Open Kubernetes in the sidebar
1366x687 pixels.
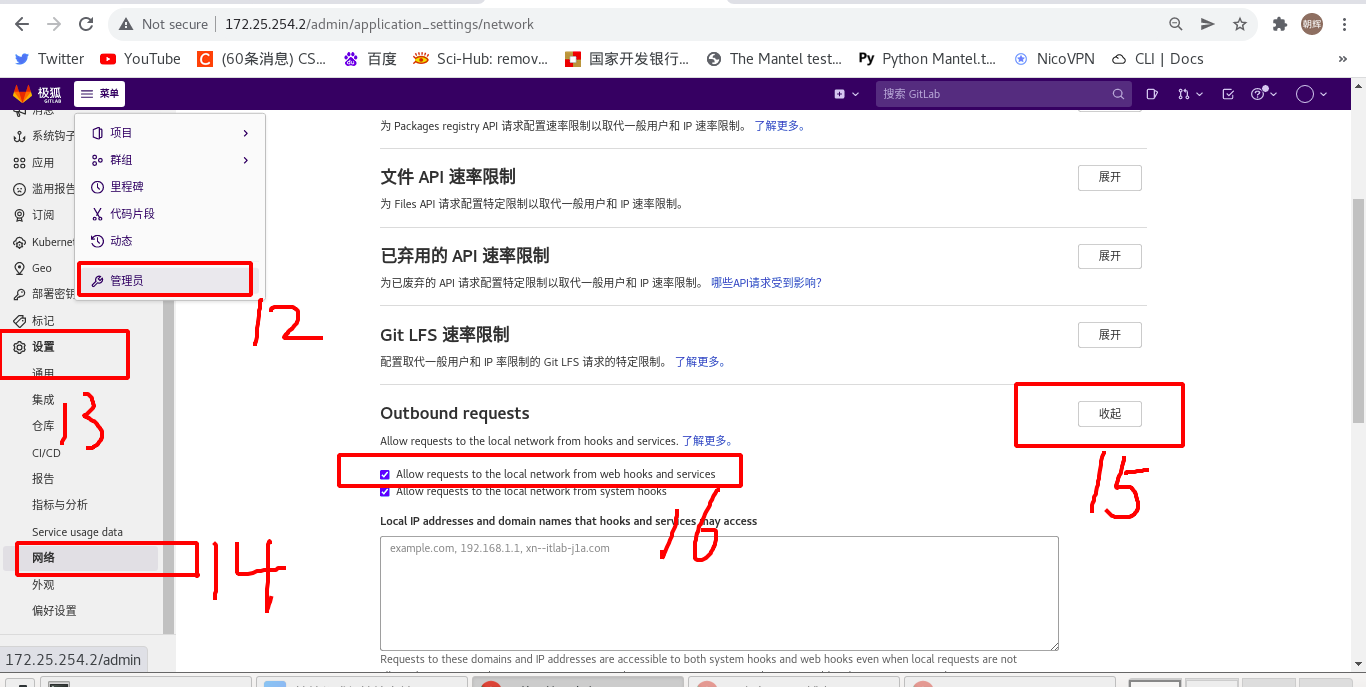(43, 242)
